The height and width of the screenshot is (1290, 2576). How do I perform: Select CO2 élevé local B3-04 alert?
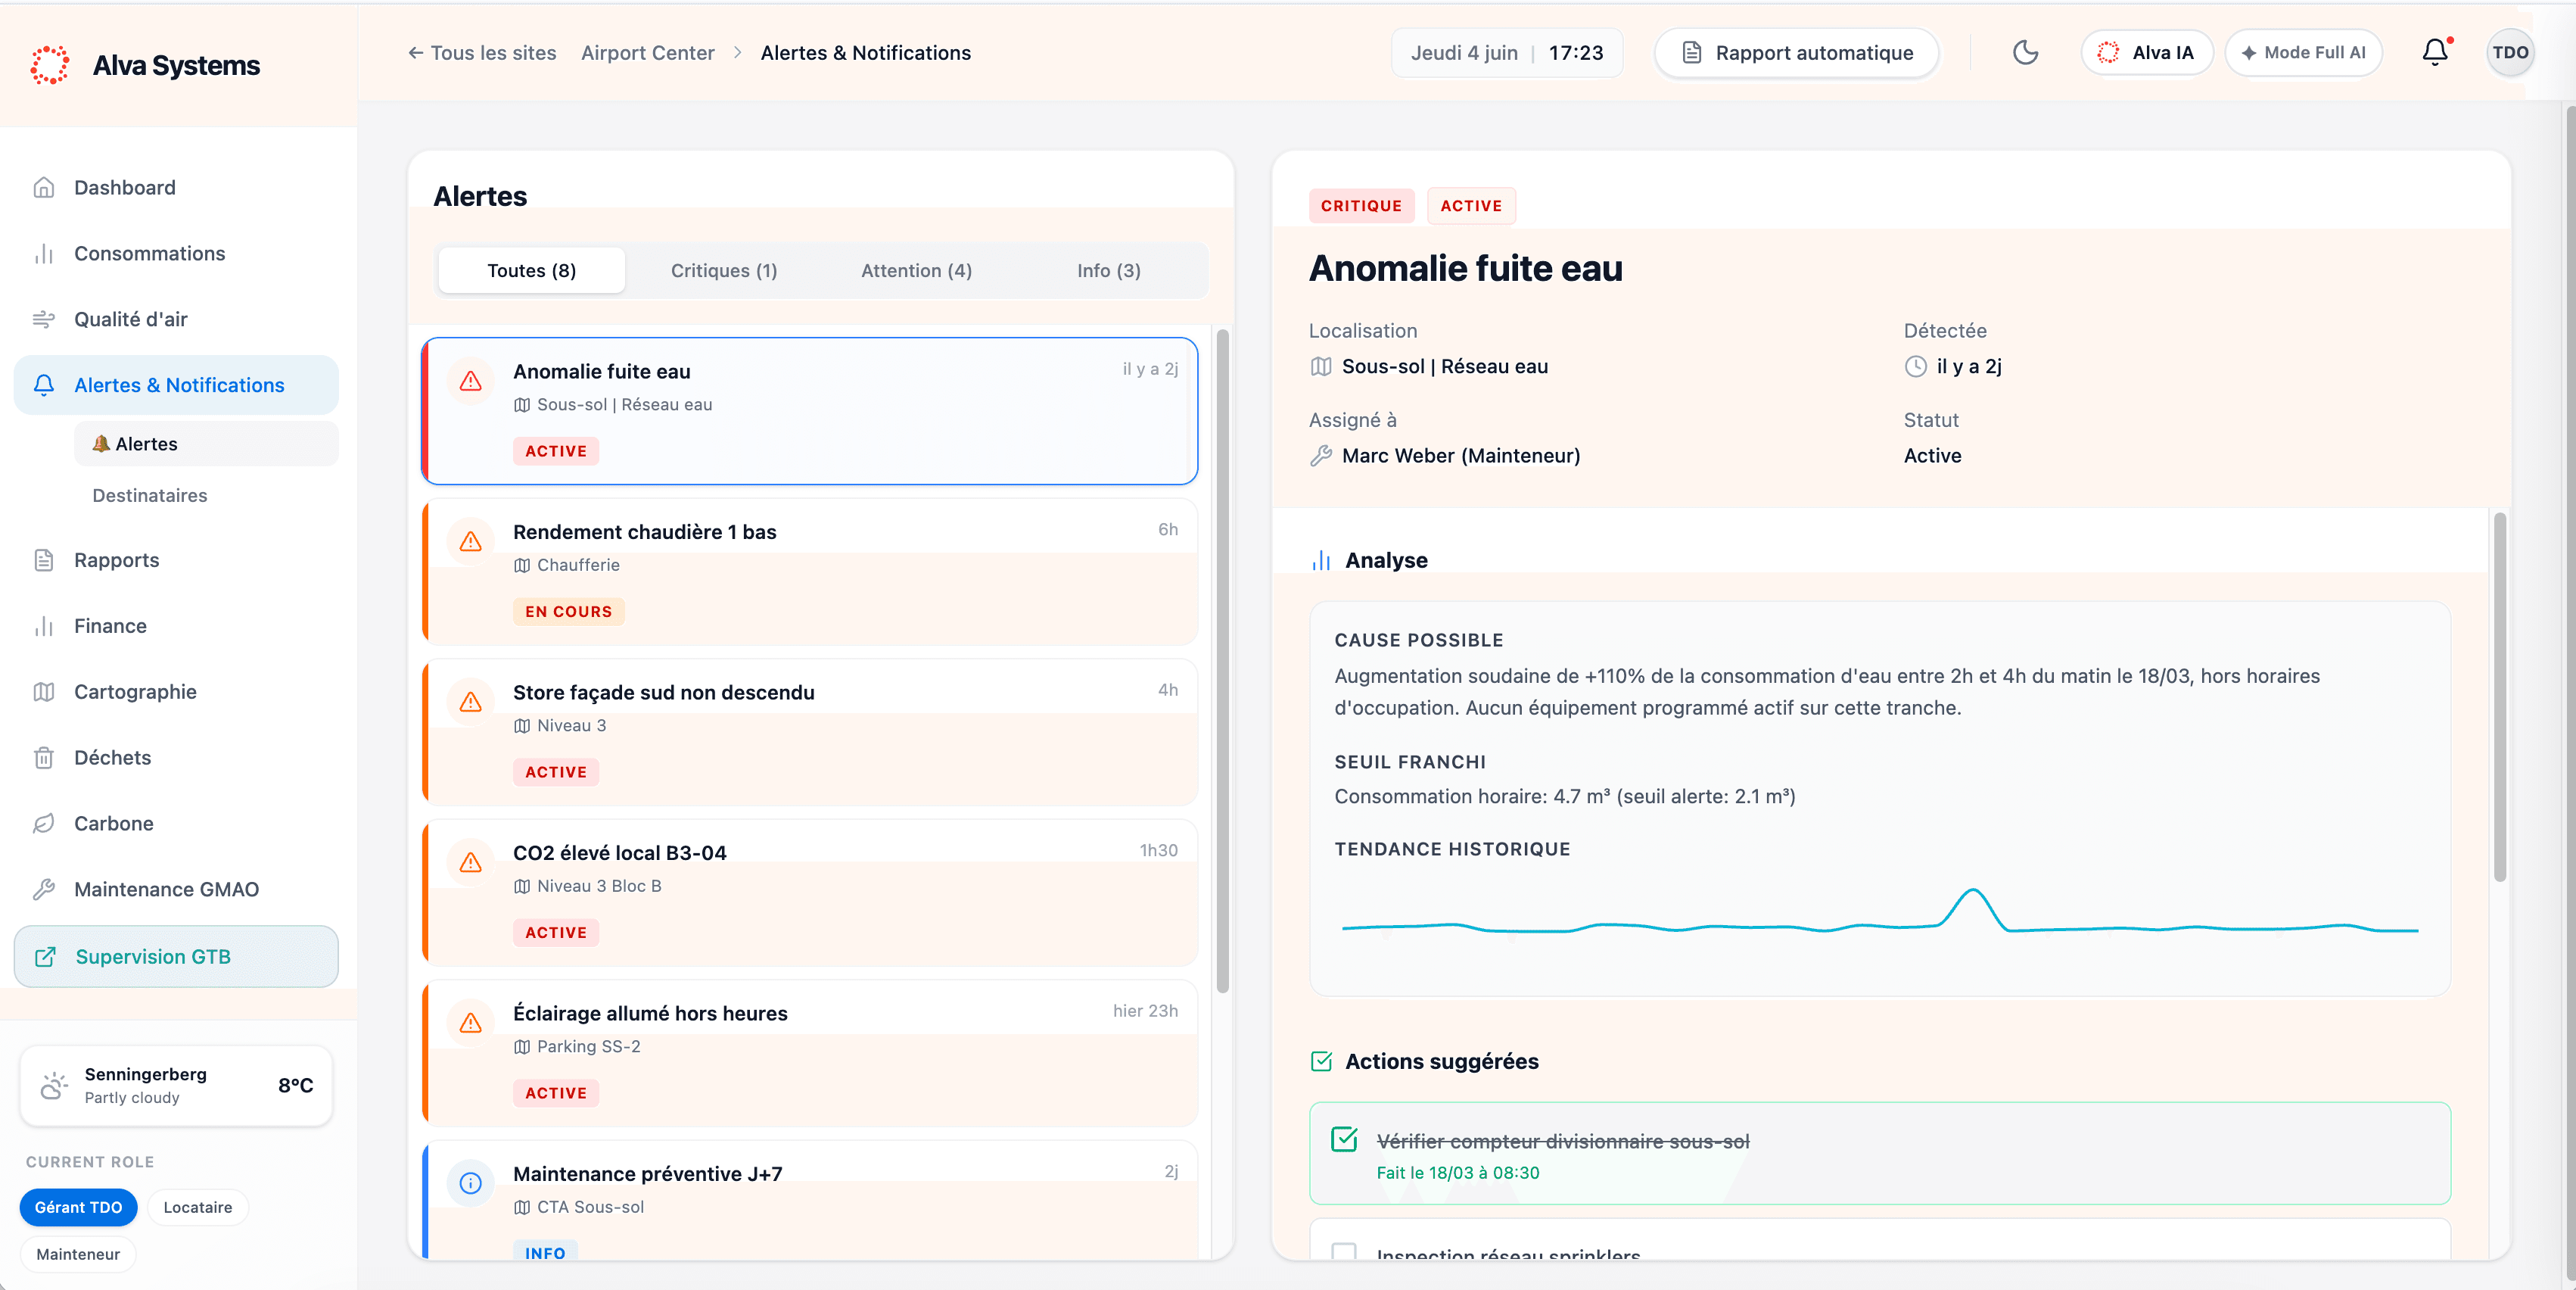pos(810,893)
